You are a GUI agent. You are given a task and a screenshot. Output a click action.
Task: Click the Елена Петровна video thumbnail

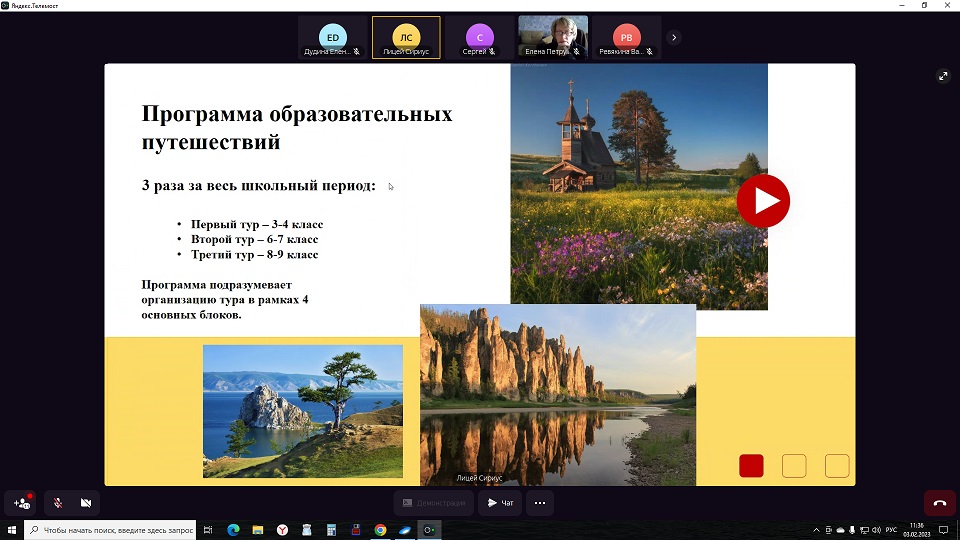(x=552, y=38)
